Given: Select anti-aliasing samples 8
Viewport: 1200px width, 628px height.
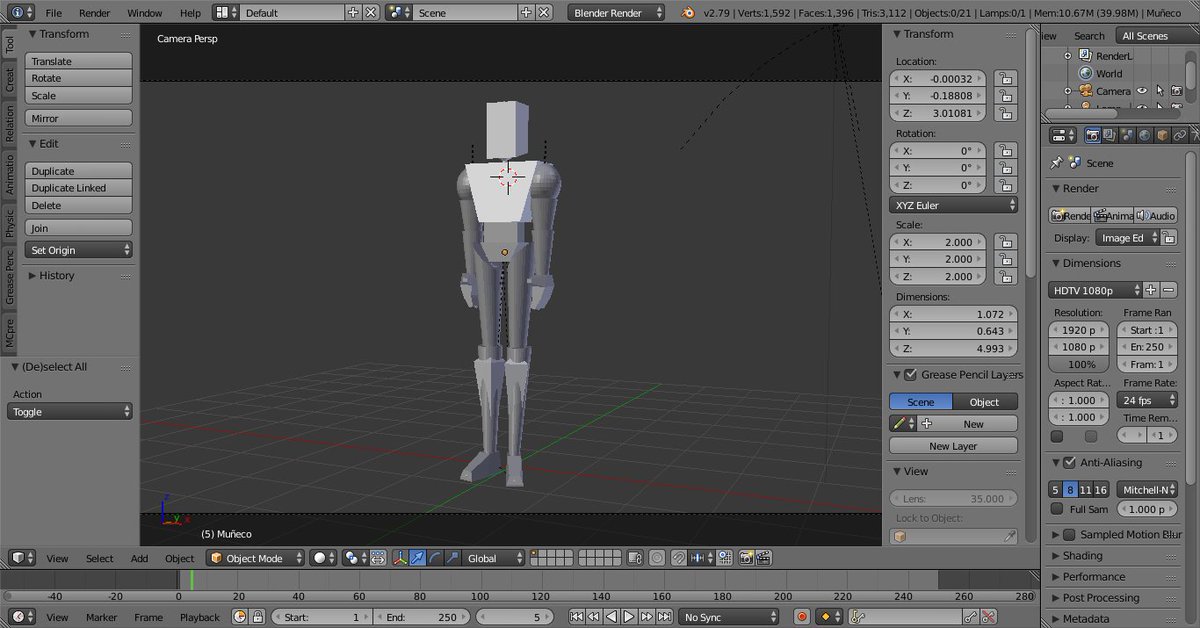Looking at the screenshot, I should pyautogui.click(x=1070, y=490).
